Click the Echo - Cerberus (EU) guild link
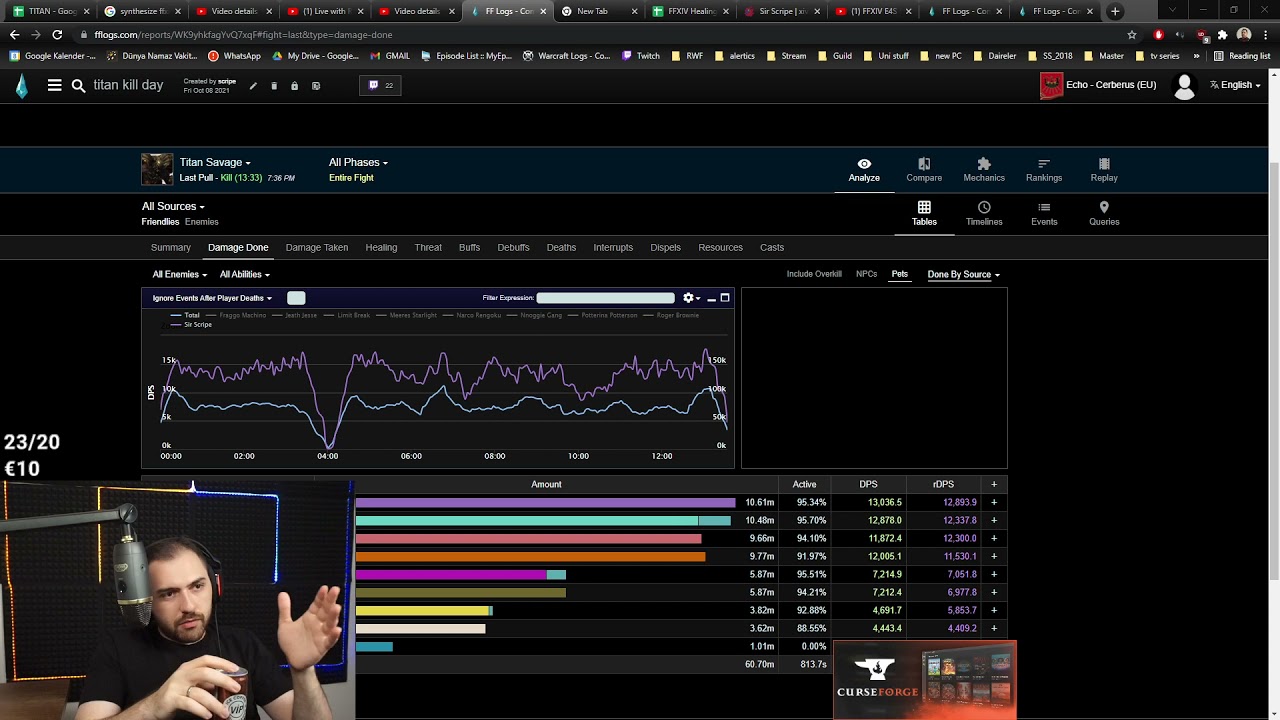Screen dimensions: 1280x720 click(x=1111, y=85)
